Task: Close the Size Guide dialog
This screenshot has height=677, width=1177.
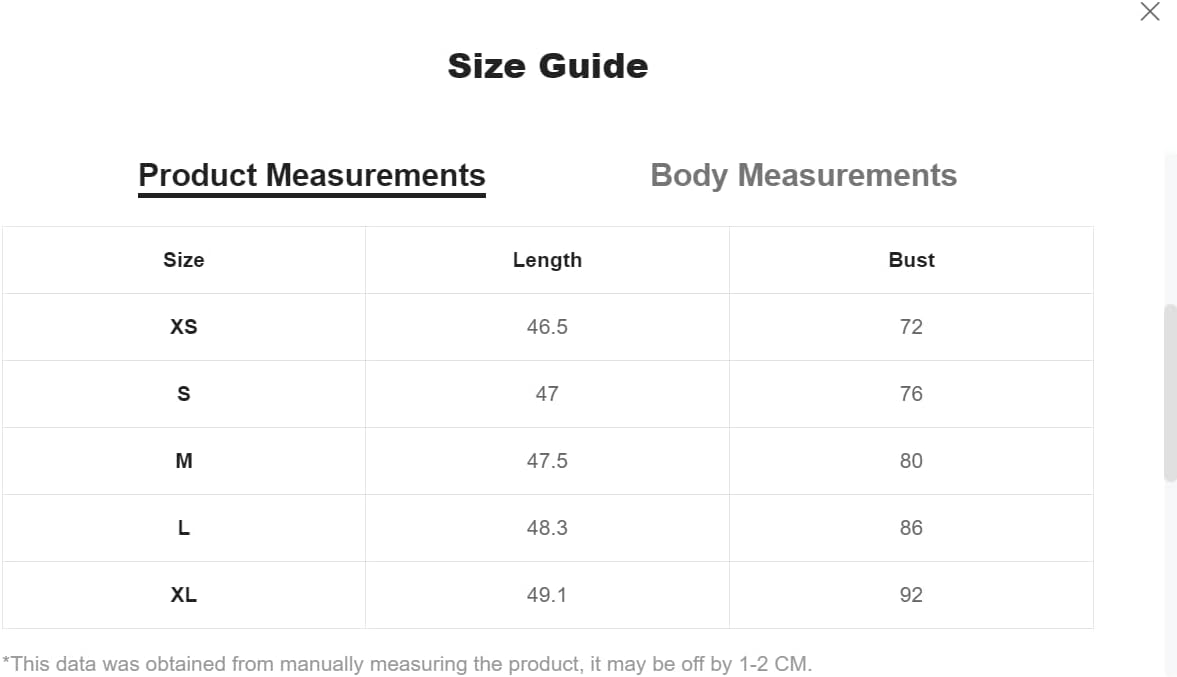Action: (1149, 11)
